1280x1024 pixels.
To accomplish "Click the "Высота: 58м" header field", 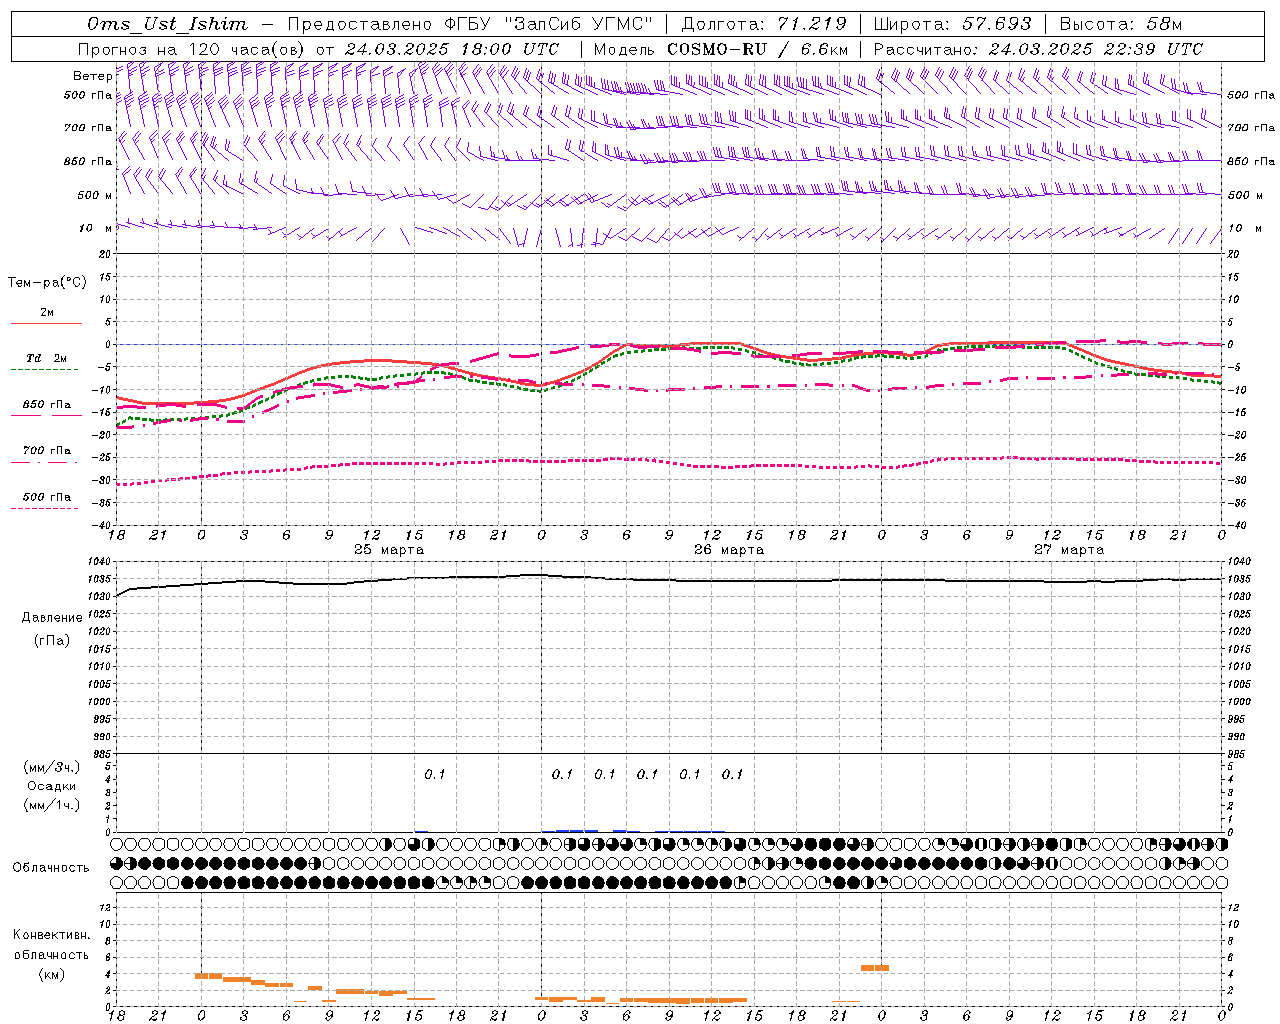I will click(x=1120, y=24).
